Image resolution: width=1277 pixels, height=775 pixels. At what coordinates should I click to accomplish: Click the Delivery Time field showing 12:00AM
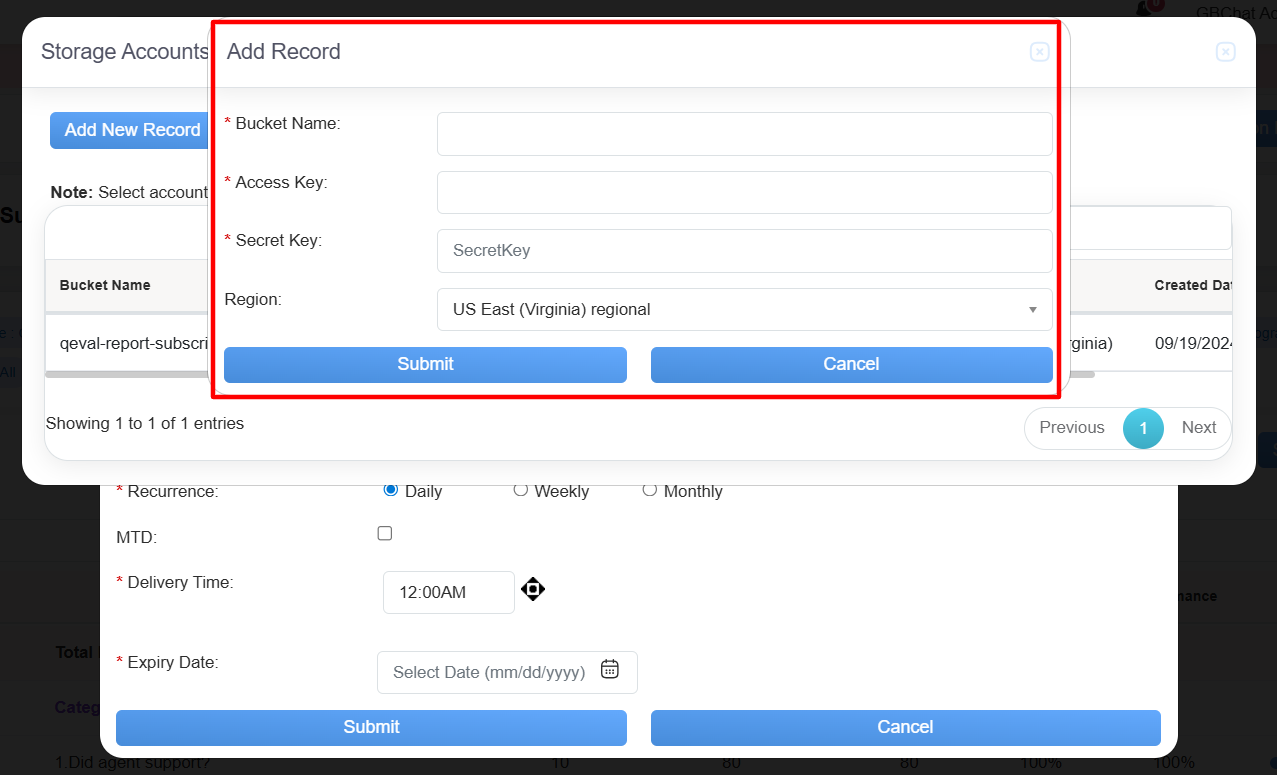coord(448,592)
